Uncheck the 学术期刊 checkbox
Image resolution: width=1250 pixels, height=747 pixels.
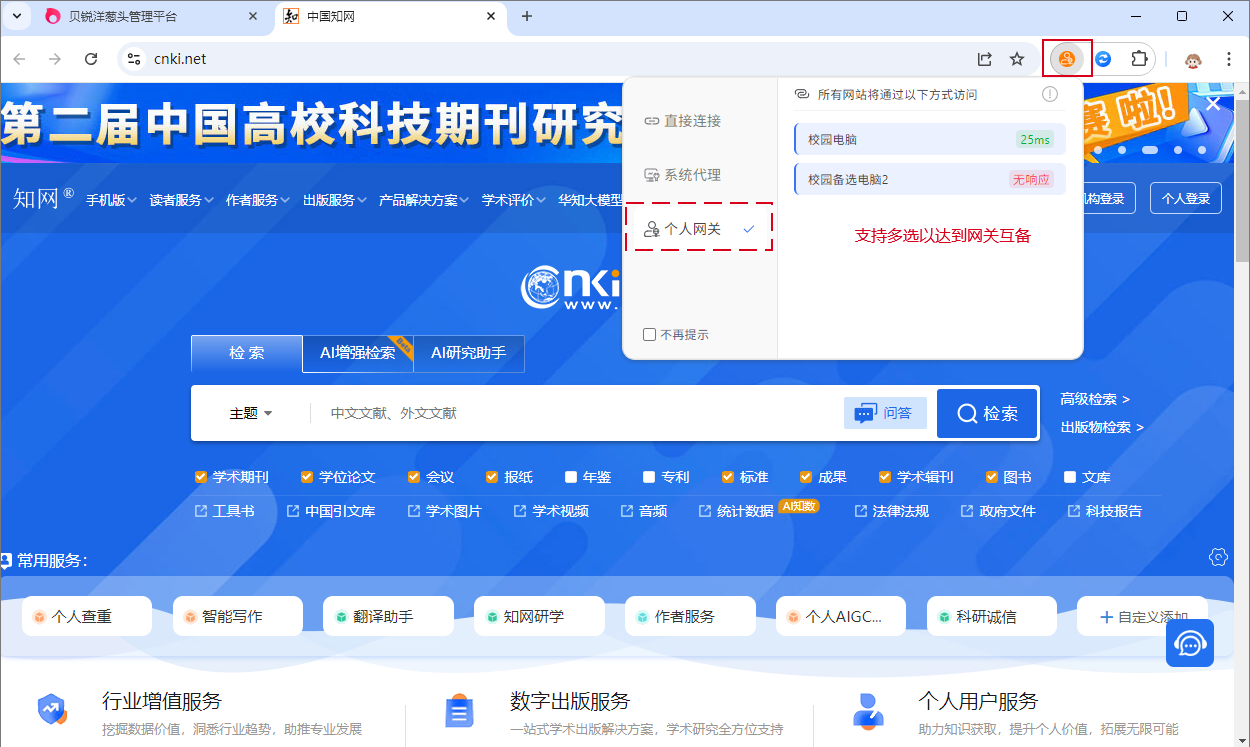(x=201, y=477)
